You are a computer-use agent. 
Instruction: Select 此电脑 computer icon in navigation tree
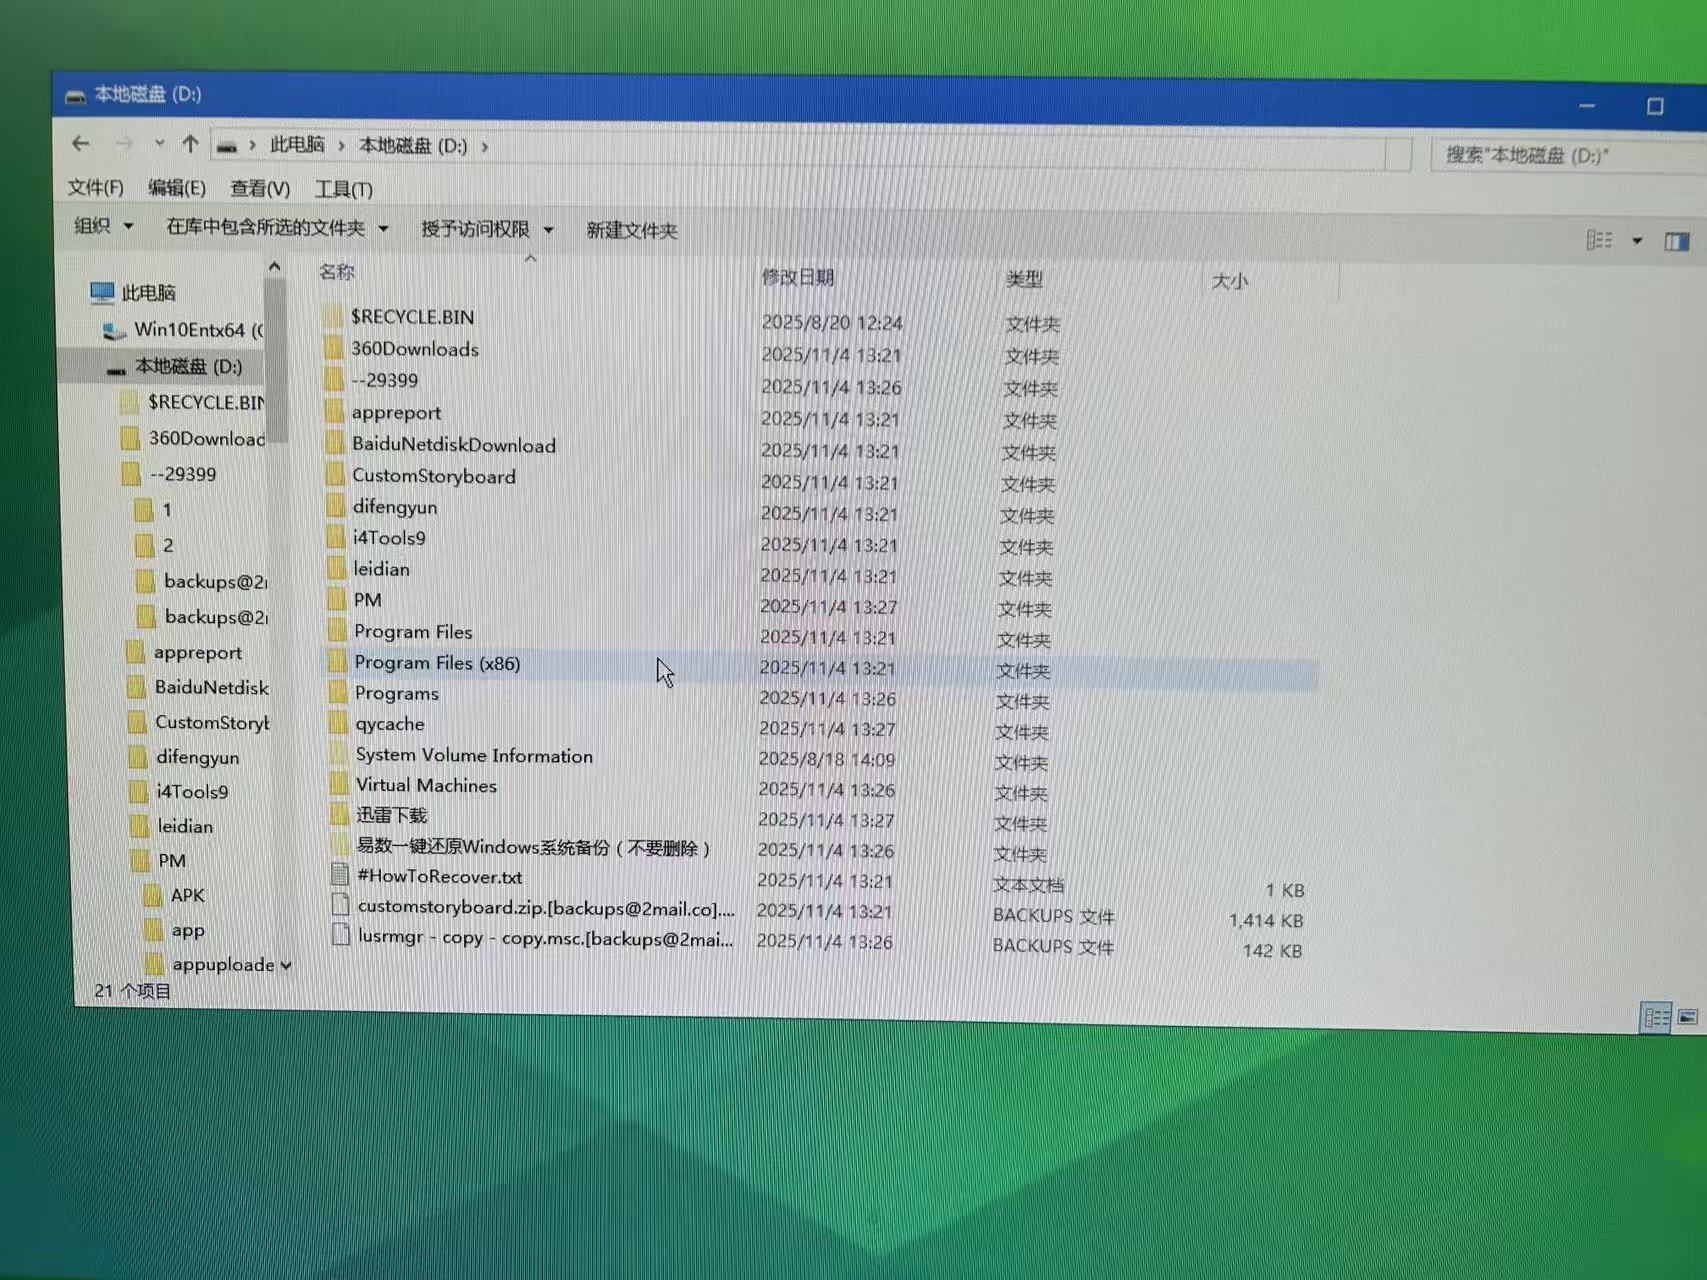point(102,292)
